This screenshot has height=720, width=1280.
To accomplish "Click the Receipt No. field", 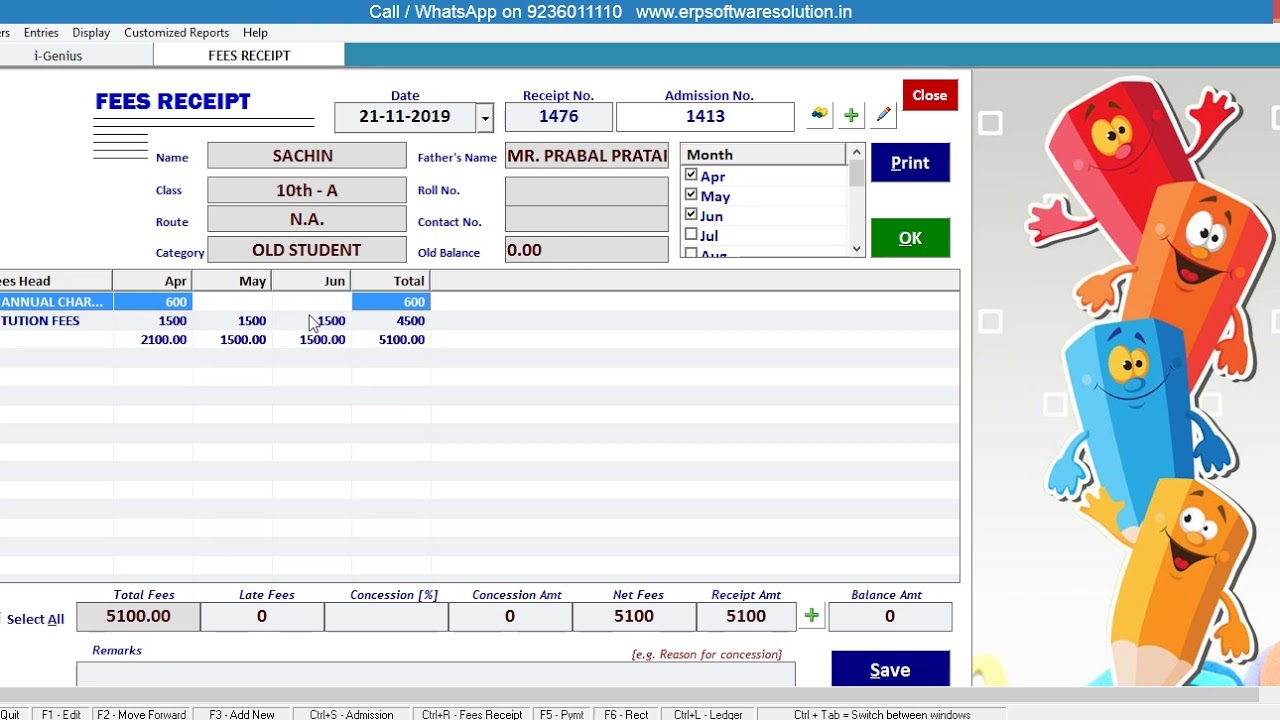I will tap(558, 117).
